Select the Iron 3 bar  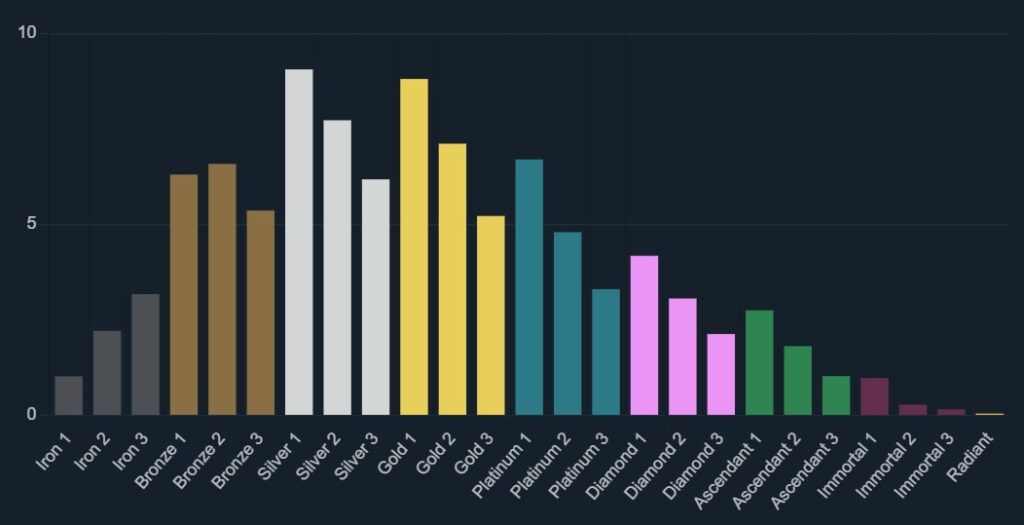(x=145, y=355)
